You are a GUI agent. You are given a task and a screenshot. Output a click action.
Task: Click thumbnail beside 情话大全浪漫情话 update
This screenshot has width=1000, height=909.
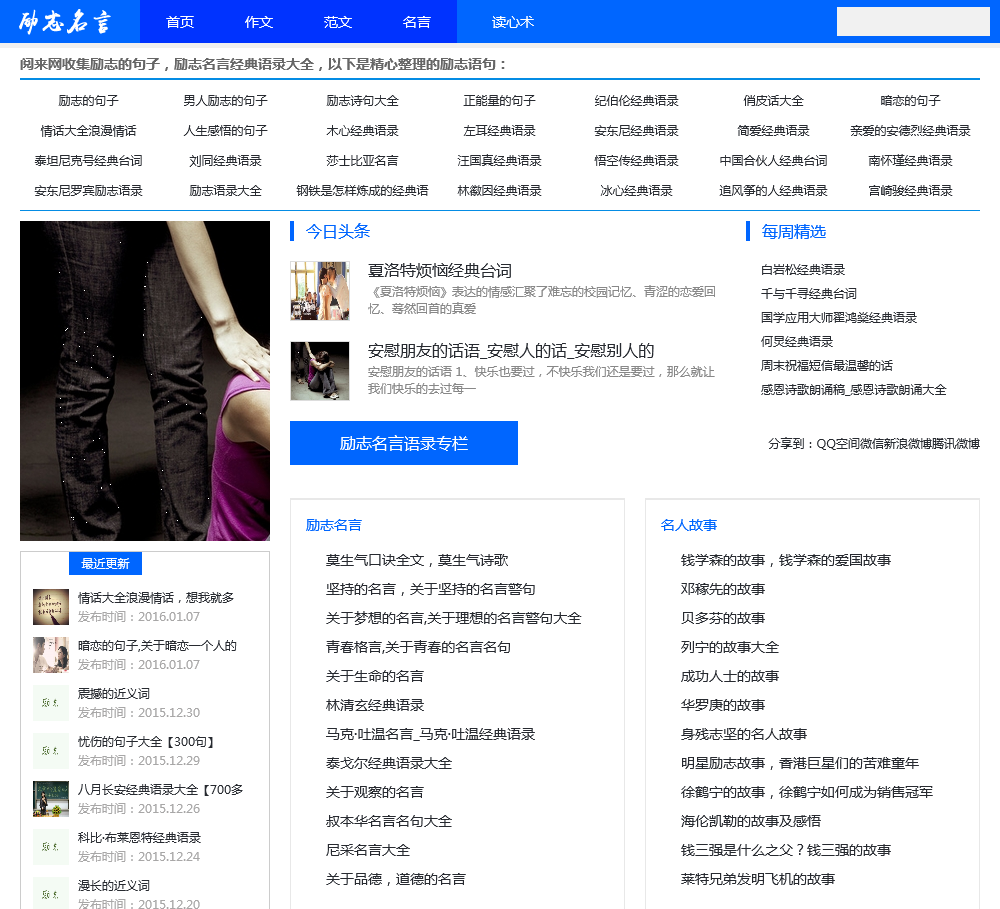51,607
